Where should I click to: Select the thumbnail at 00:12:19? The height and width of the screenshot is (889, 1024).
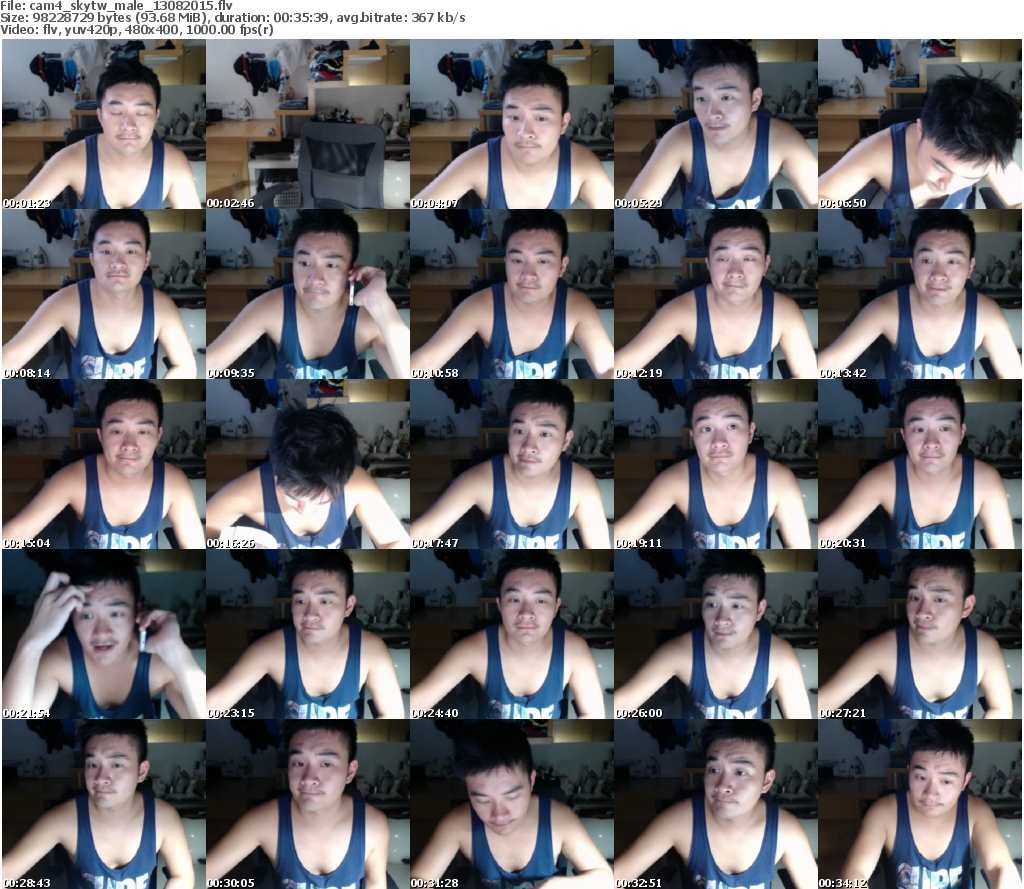point(715,294)
